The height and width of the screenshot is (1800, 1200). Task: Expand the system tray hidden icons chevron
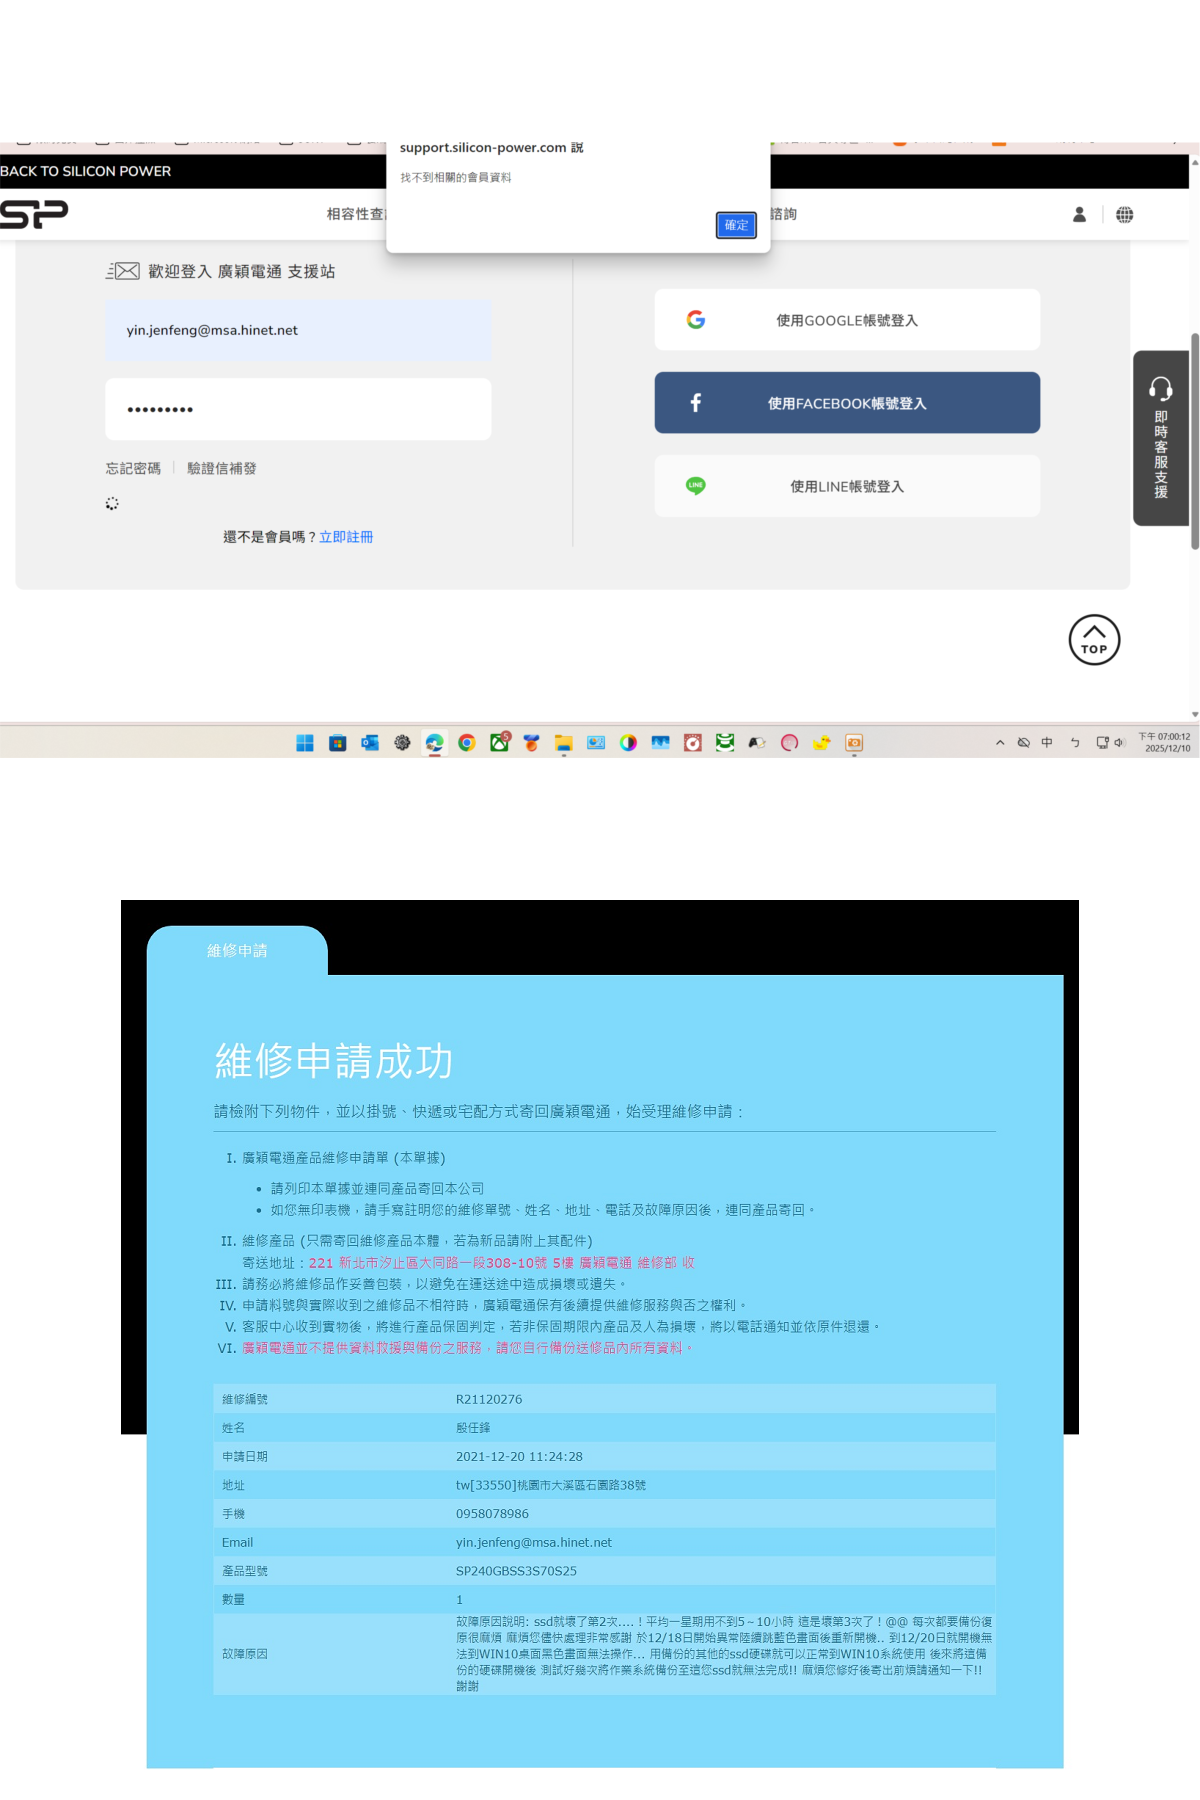[1000, 743]
